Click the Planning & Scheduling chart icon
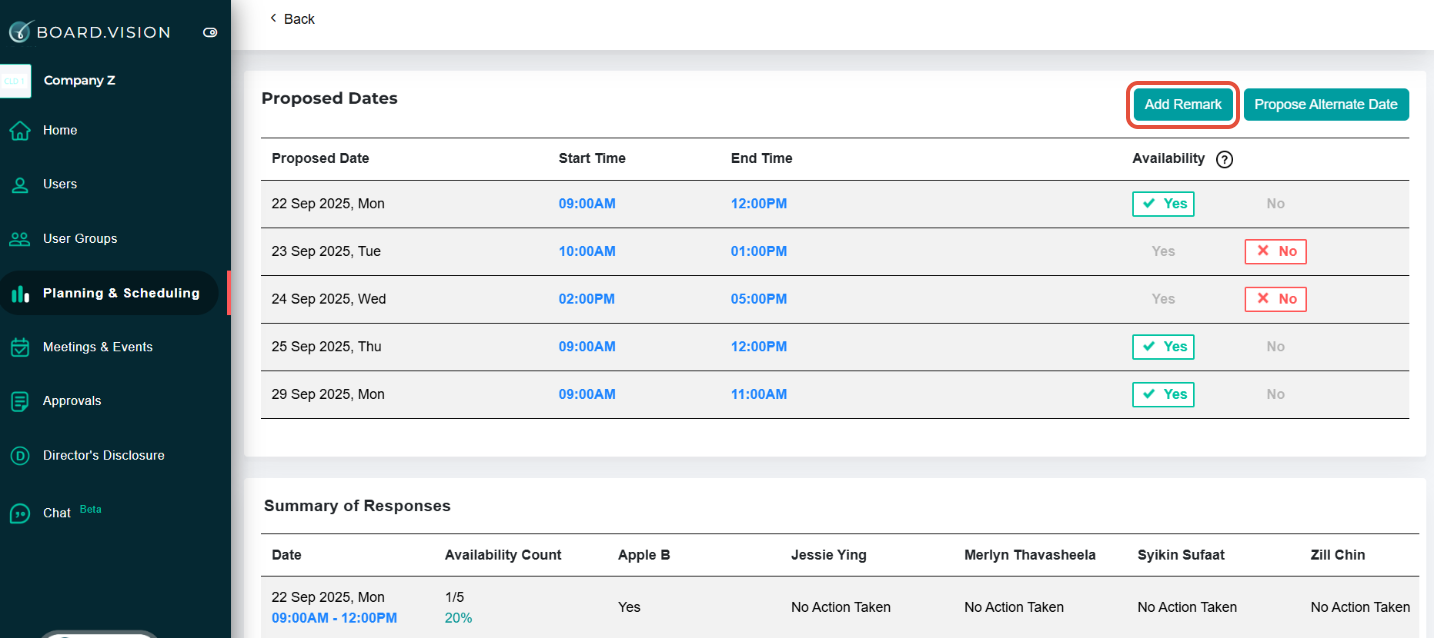Image resolution: width=1434 pixels, height=638 pixels. pyautogui.click(x=20, y=294)
